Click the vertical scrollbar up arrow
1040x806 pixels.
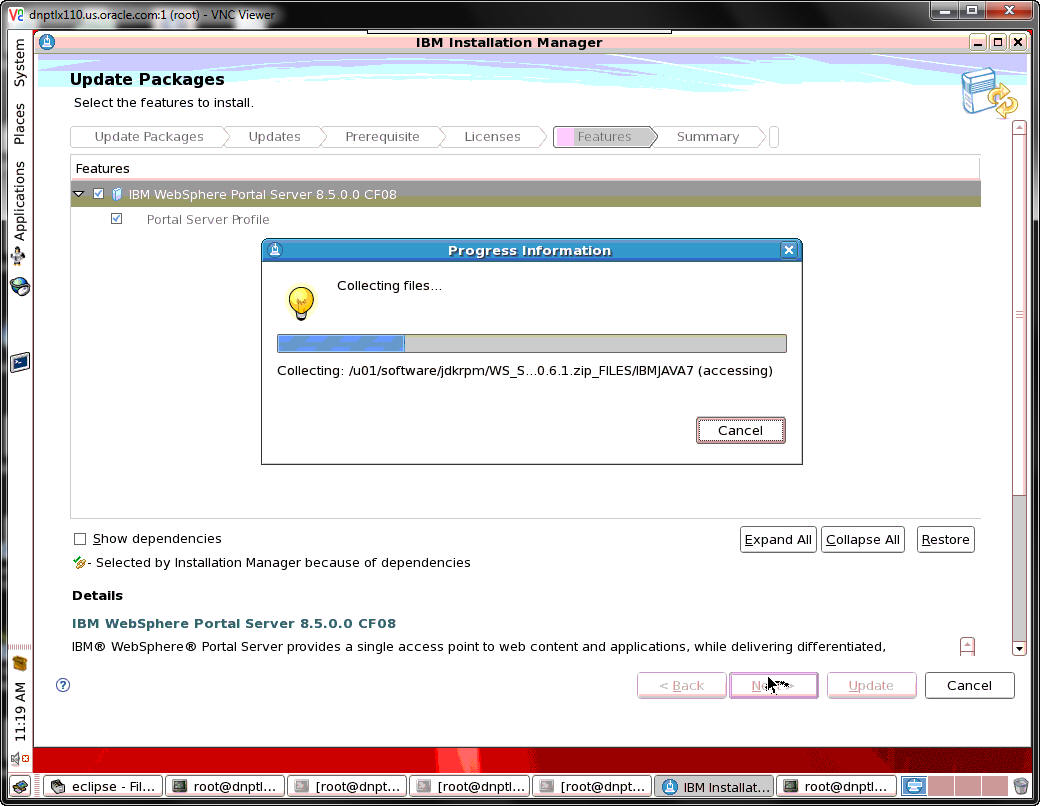pos(1019,127)
